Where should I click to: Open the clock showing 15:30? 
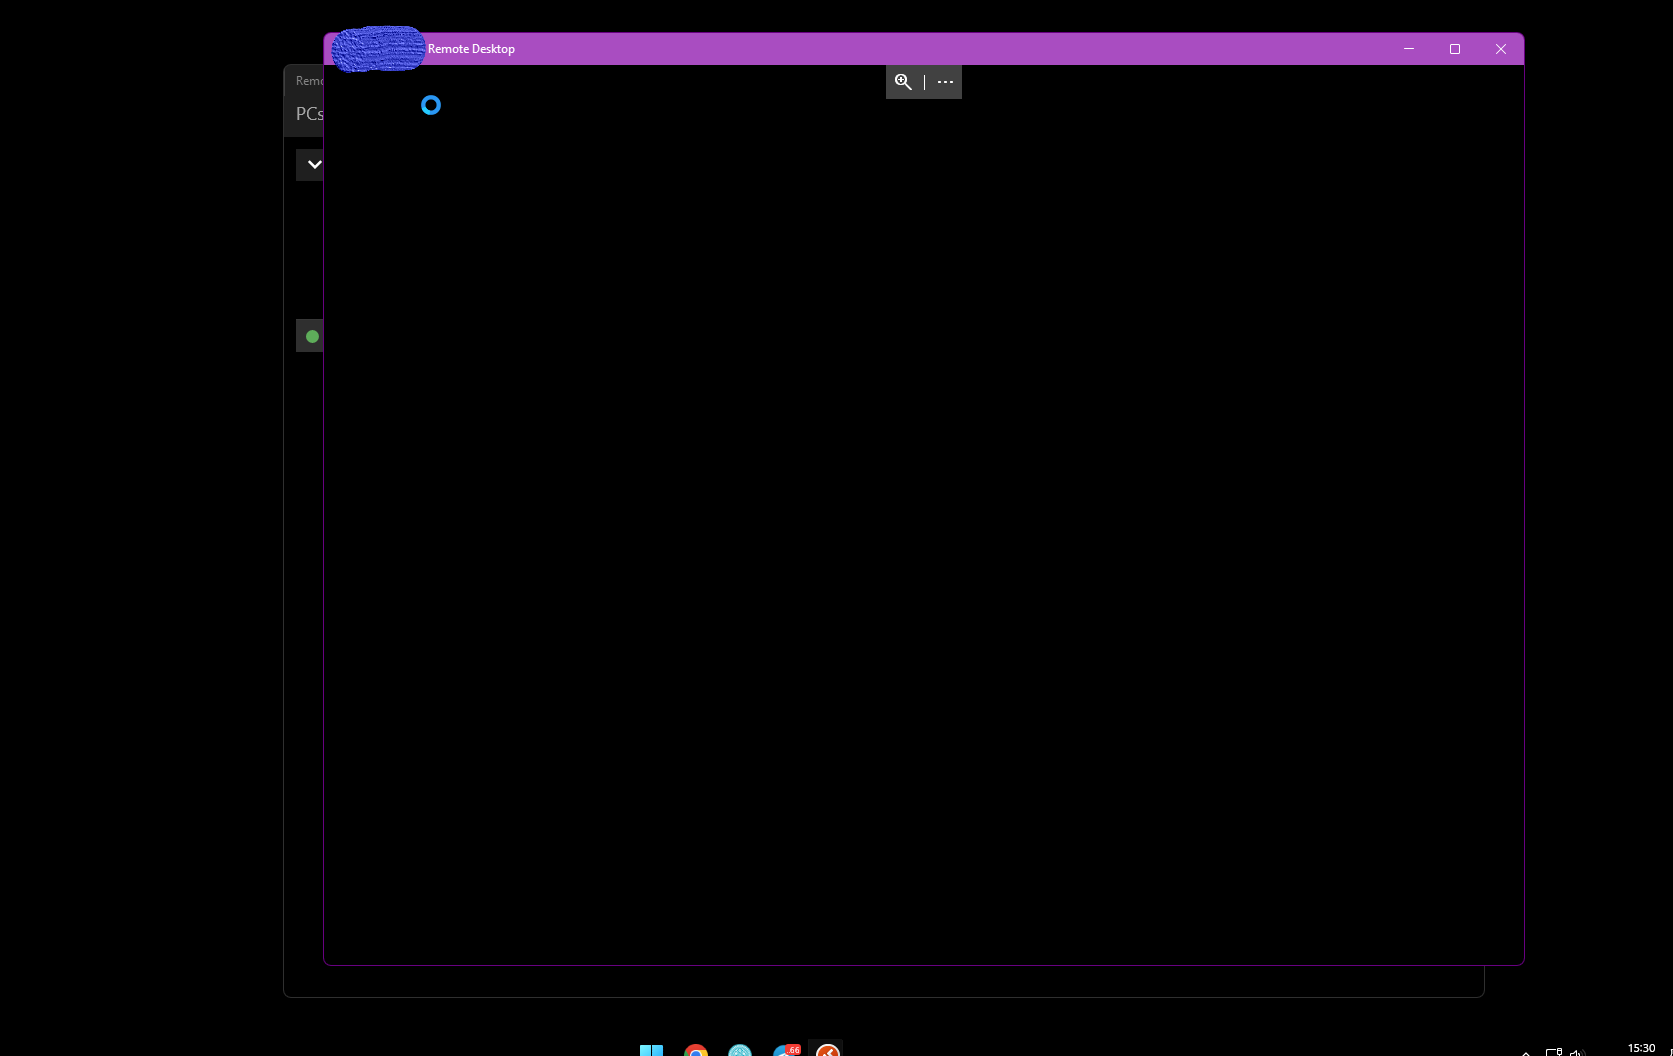[1641, 1048]
